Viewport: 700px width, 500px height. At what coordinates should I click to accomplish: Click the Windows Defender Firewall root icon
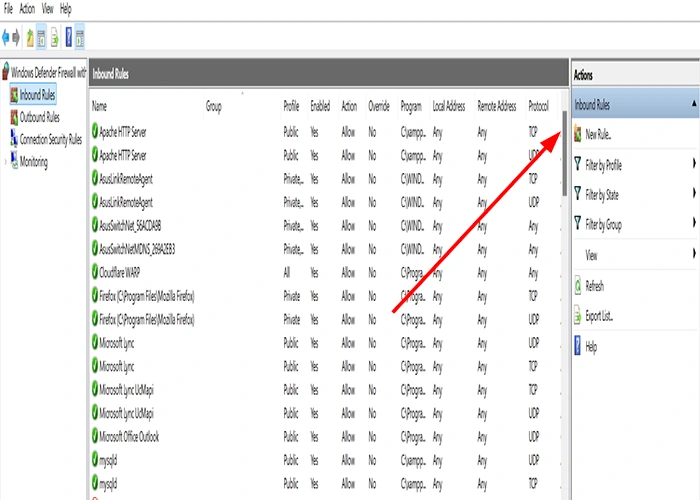click(x=6, y=71)
